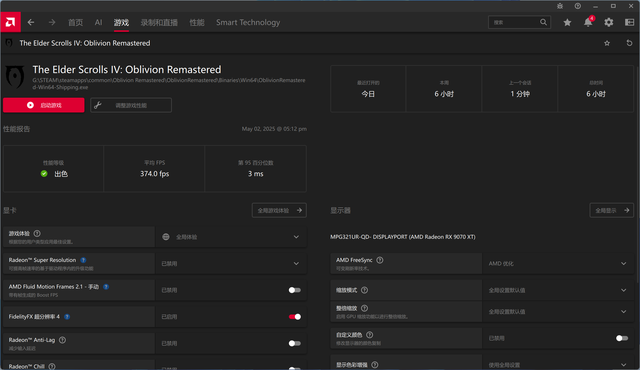
Task: Open the settings gear icon
Action: [x=609, y=22]
